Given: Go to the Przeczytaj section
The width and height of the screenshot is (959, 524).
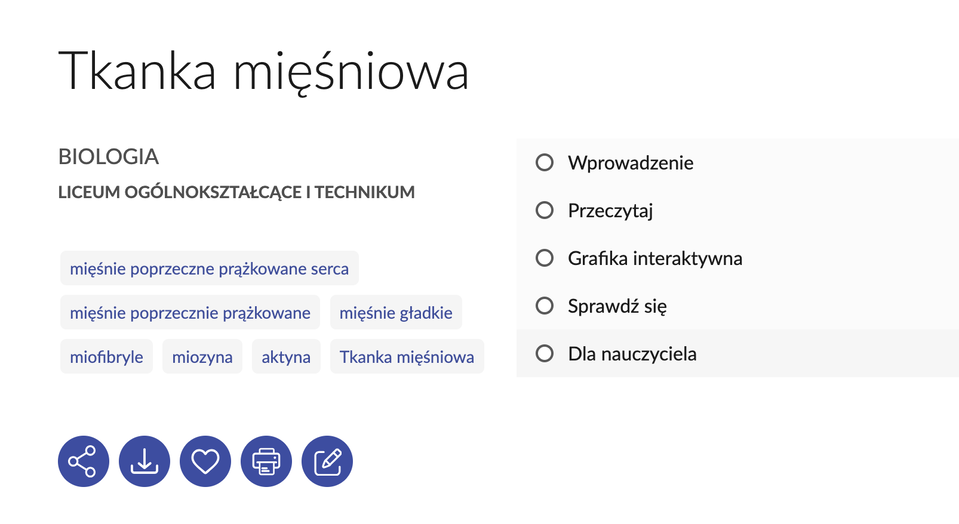Looking at the screenshot, I should (610, 210).
